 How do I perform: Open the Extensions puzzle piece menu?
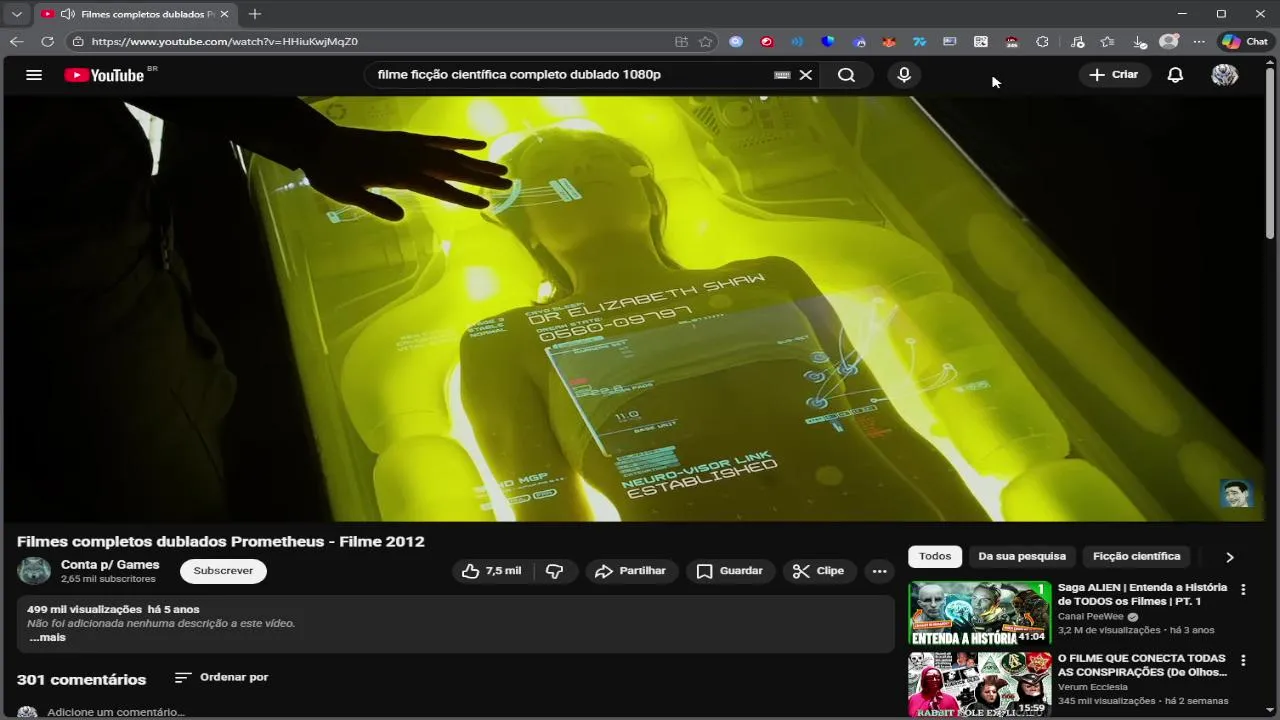(x=1042, y=42)
